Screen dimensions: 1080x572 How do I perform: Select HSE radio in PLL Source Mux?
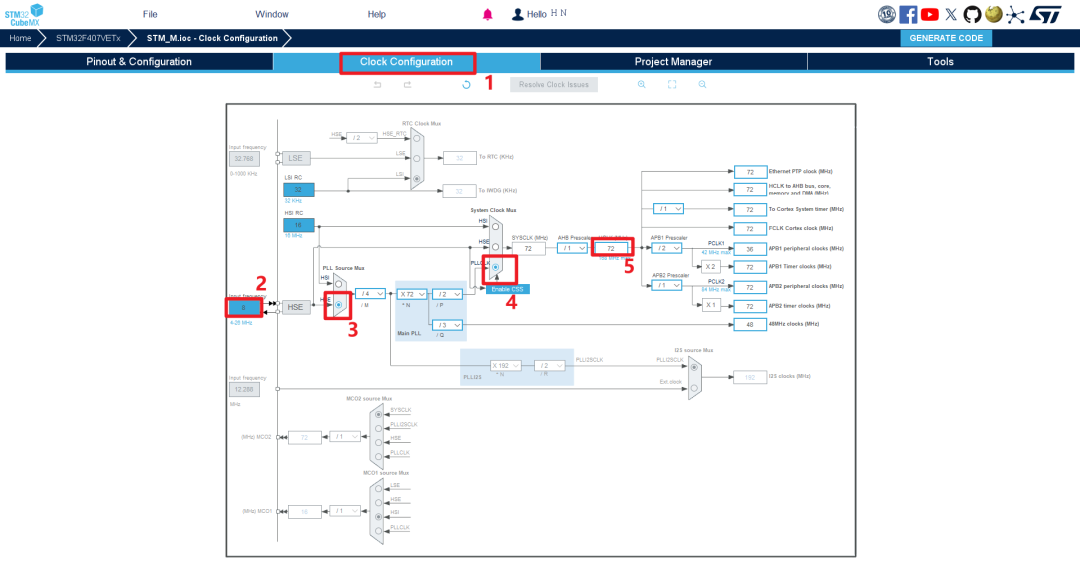coord(338,305)
